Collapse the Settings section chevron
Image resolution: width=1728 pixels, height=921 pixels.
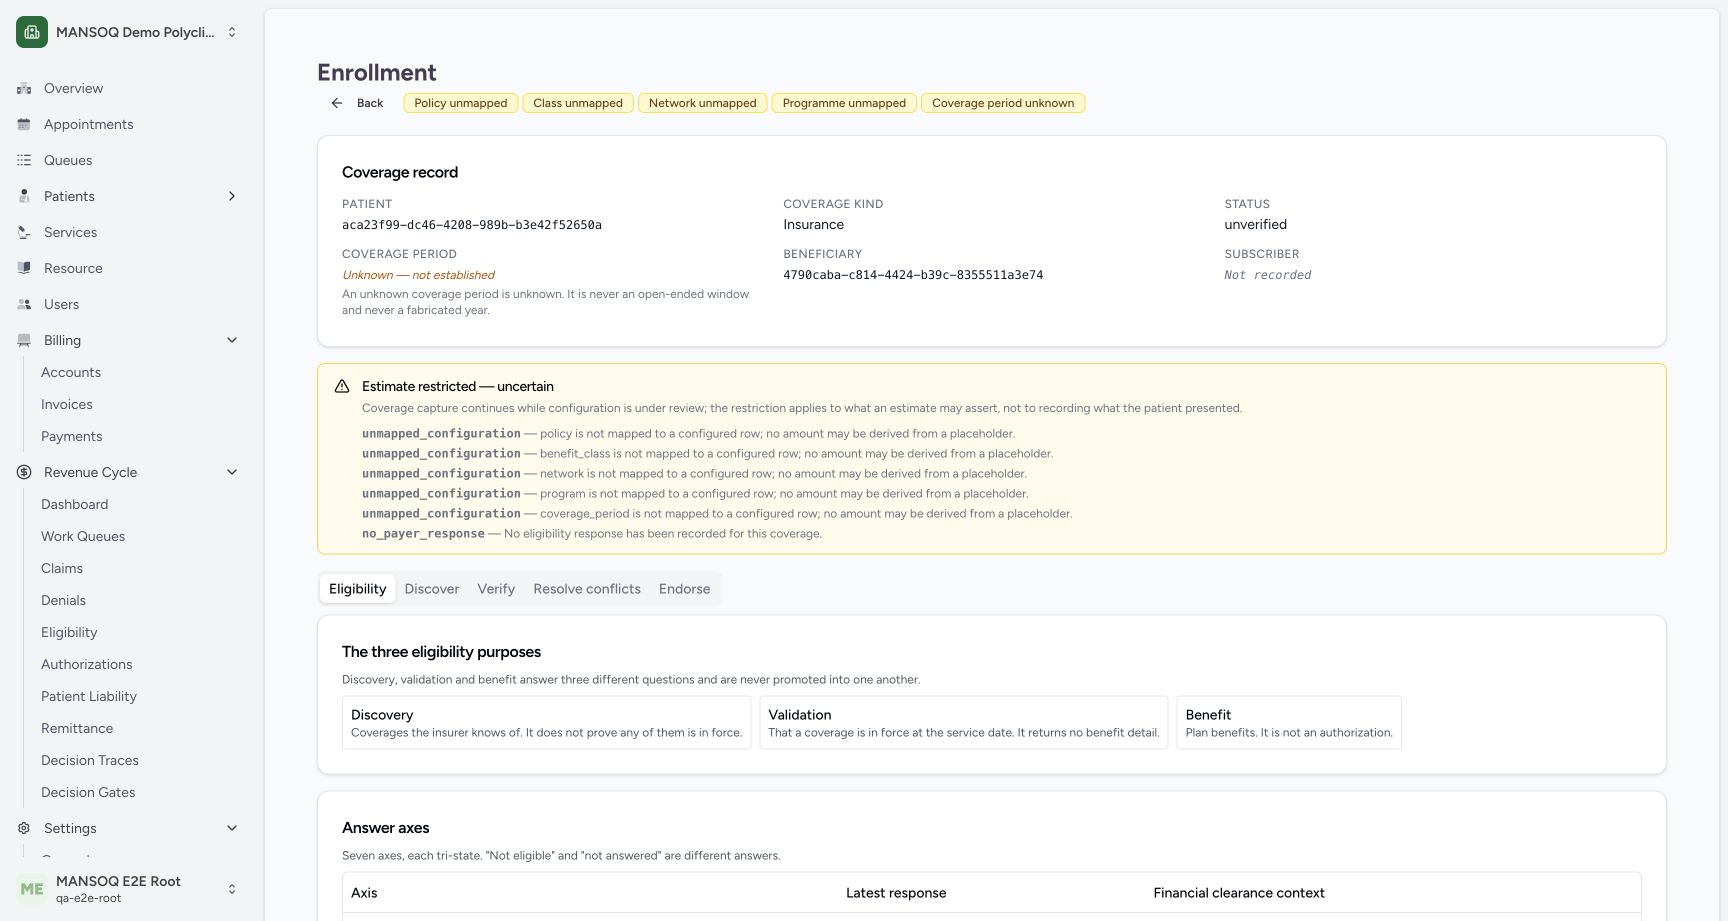click(x=232, y=828)
